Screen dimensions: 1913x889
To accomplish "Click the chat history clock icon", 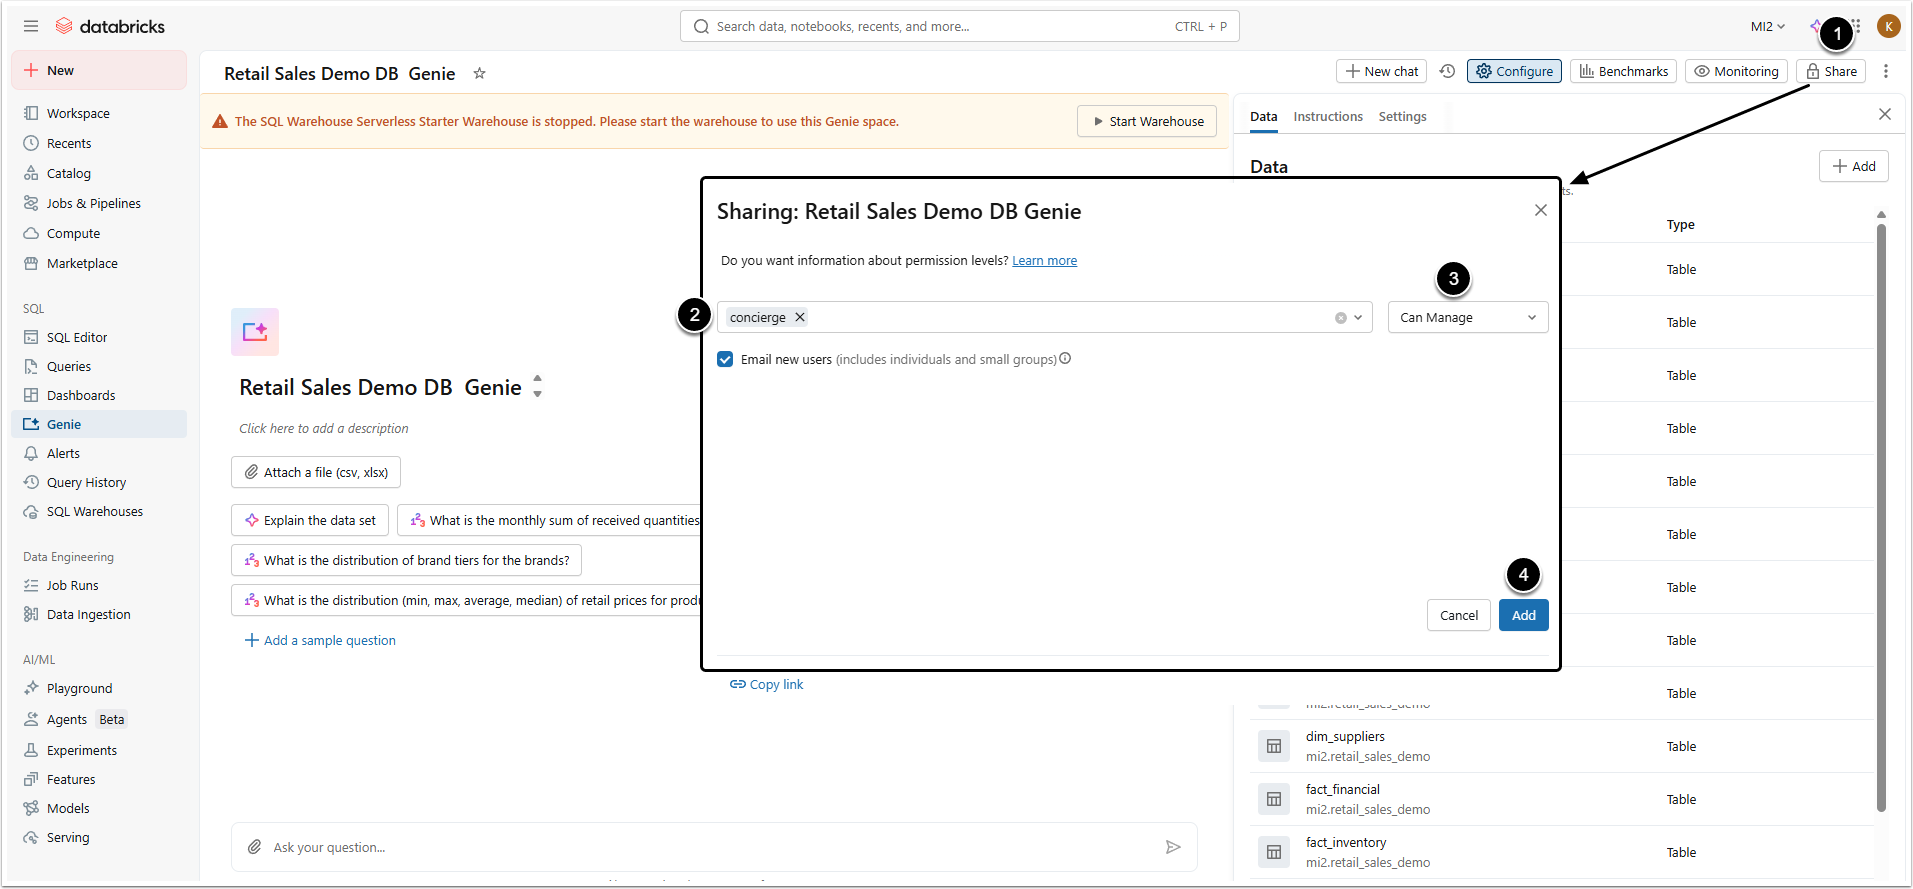I will pyautogui.click(x=1447, y=71).
